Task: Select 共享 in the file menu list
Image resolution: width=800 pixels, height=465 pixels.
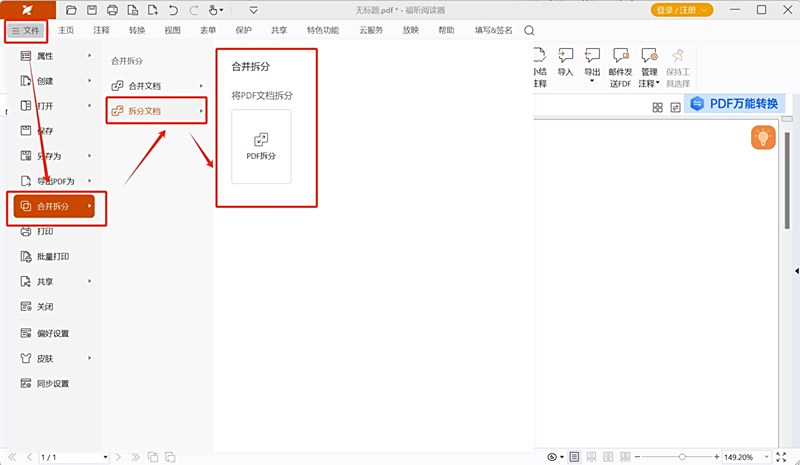Action: pos(56,281)
